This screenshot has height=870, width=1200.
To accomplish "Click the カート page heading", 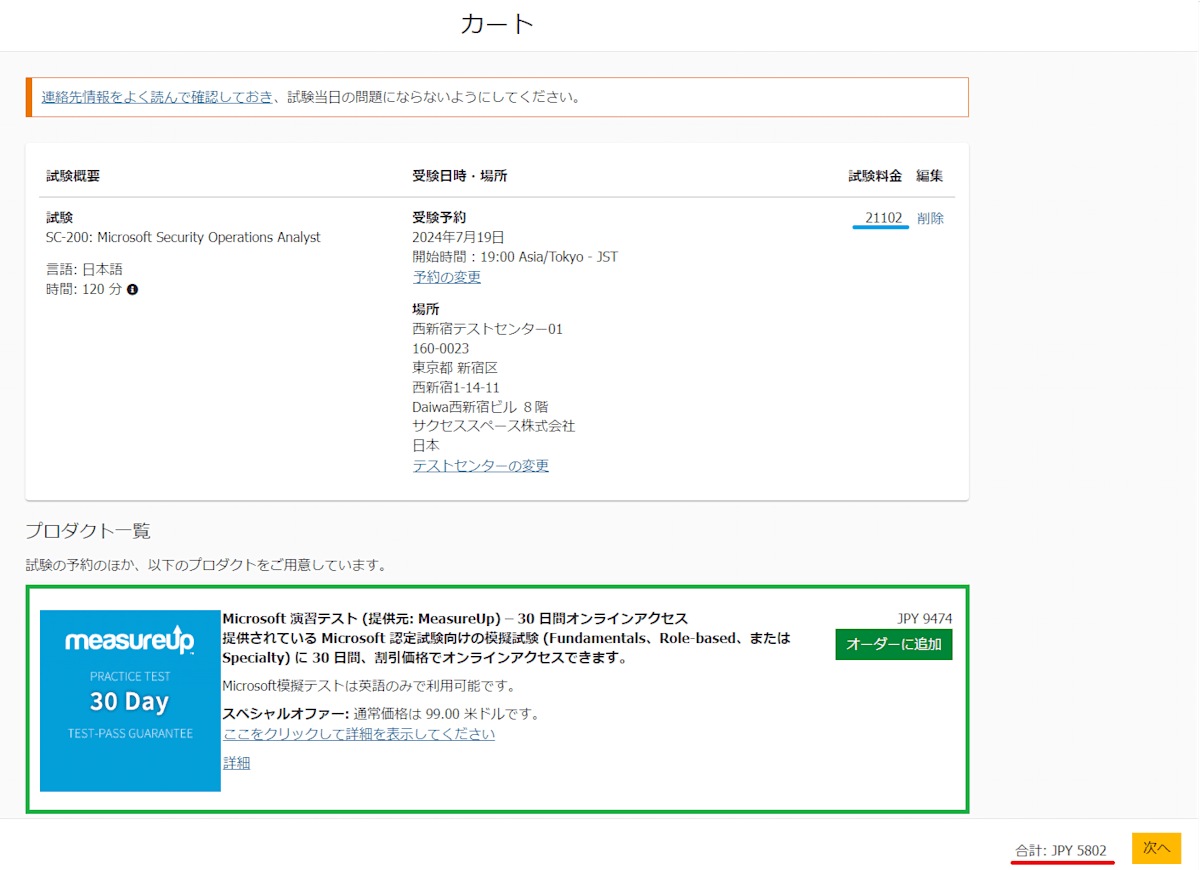I will [497, 24].
